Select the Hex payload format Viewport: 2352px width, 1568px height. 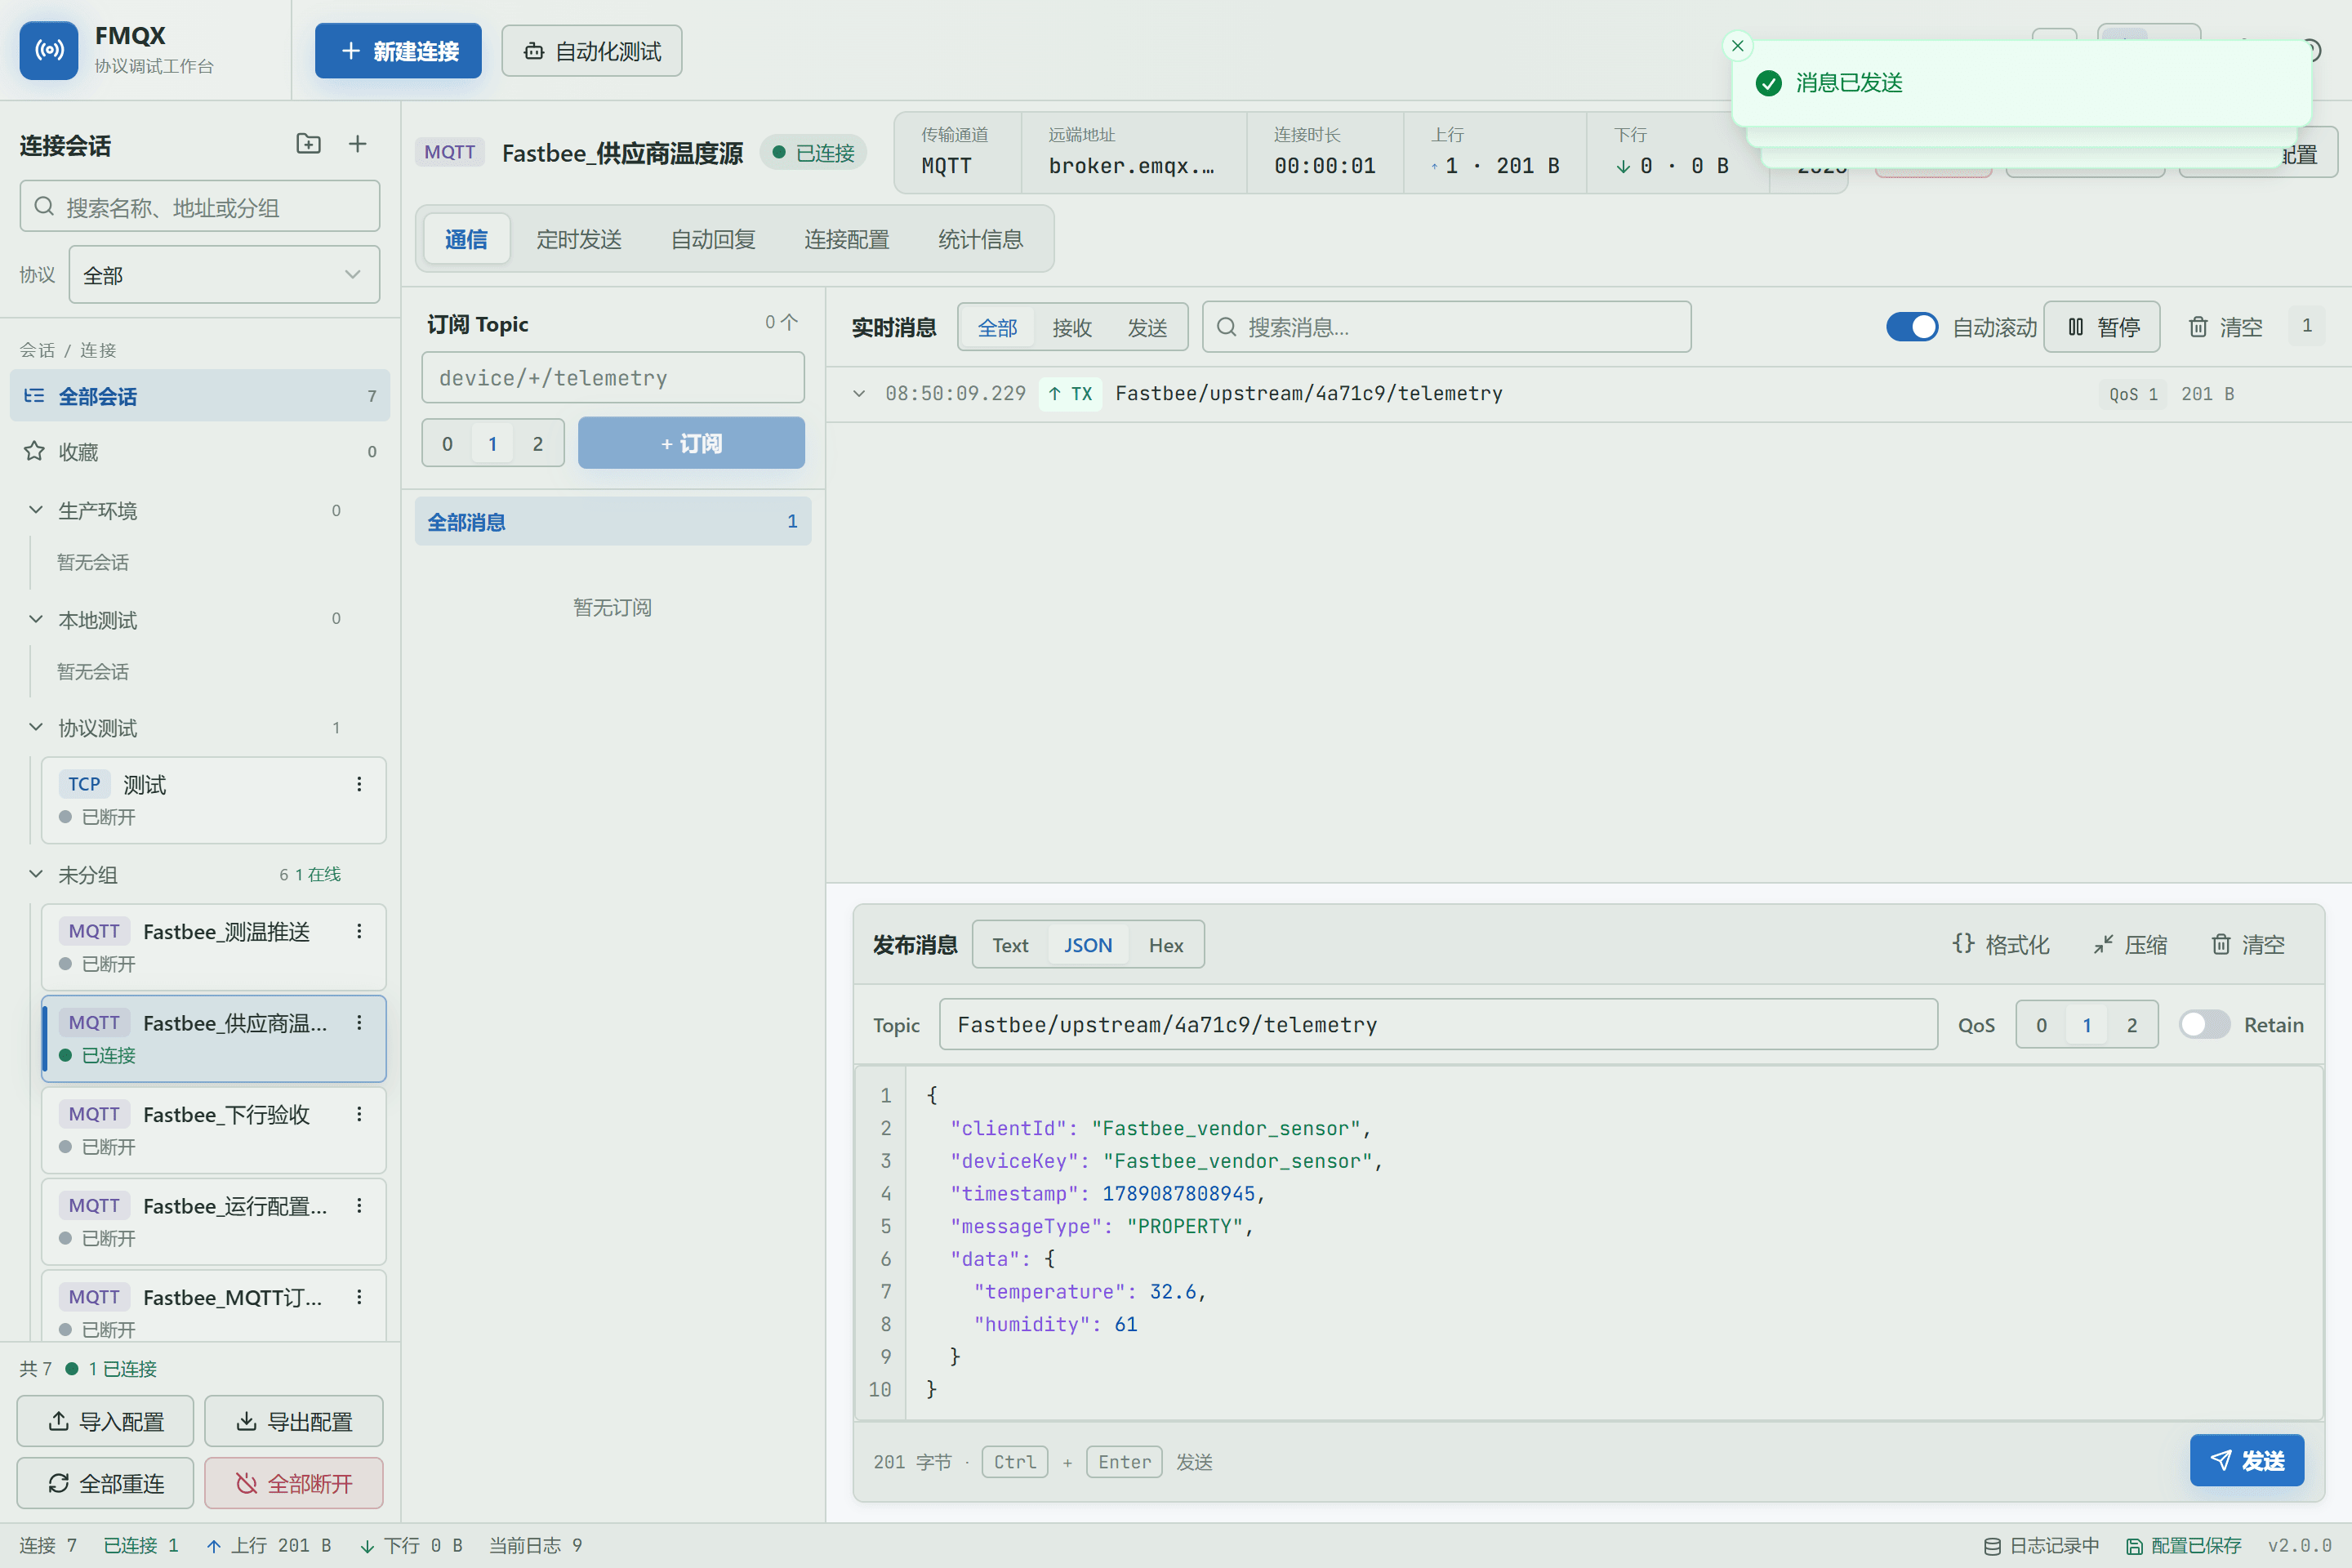[1166, 945]
